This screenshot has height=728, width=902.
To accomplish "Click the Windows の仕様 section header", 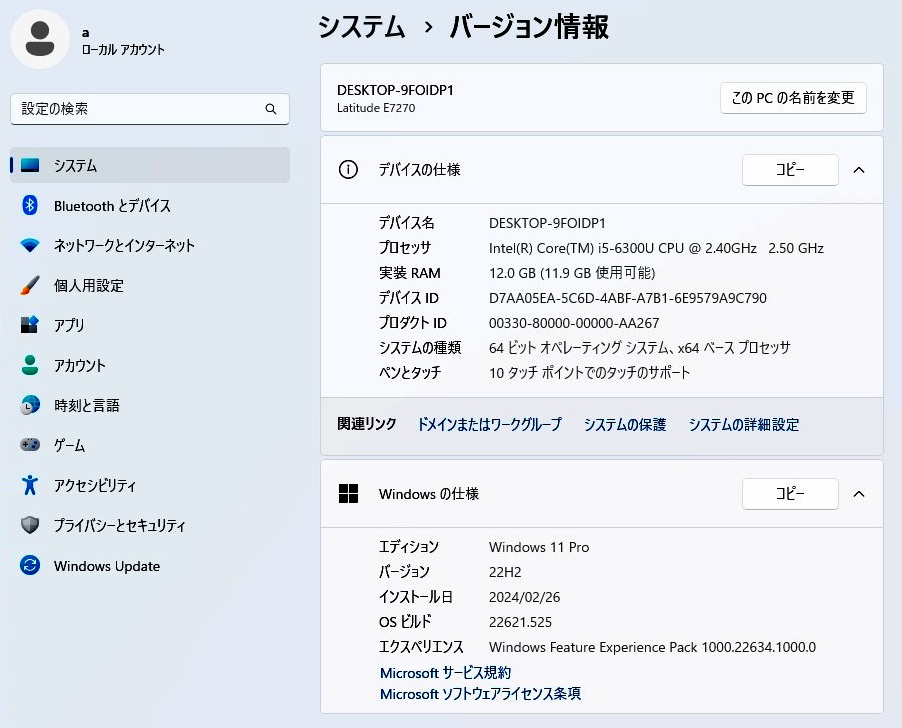I will [x=602, y=493].
